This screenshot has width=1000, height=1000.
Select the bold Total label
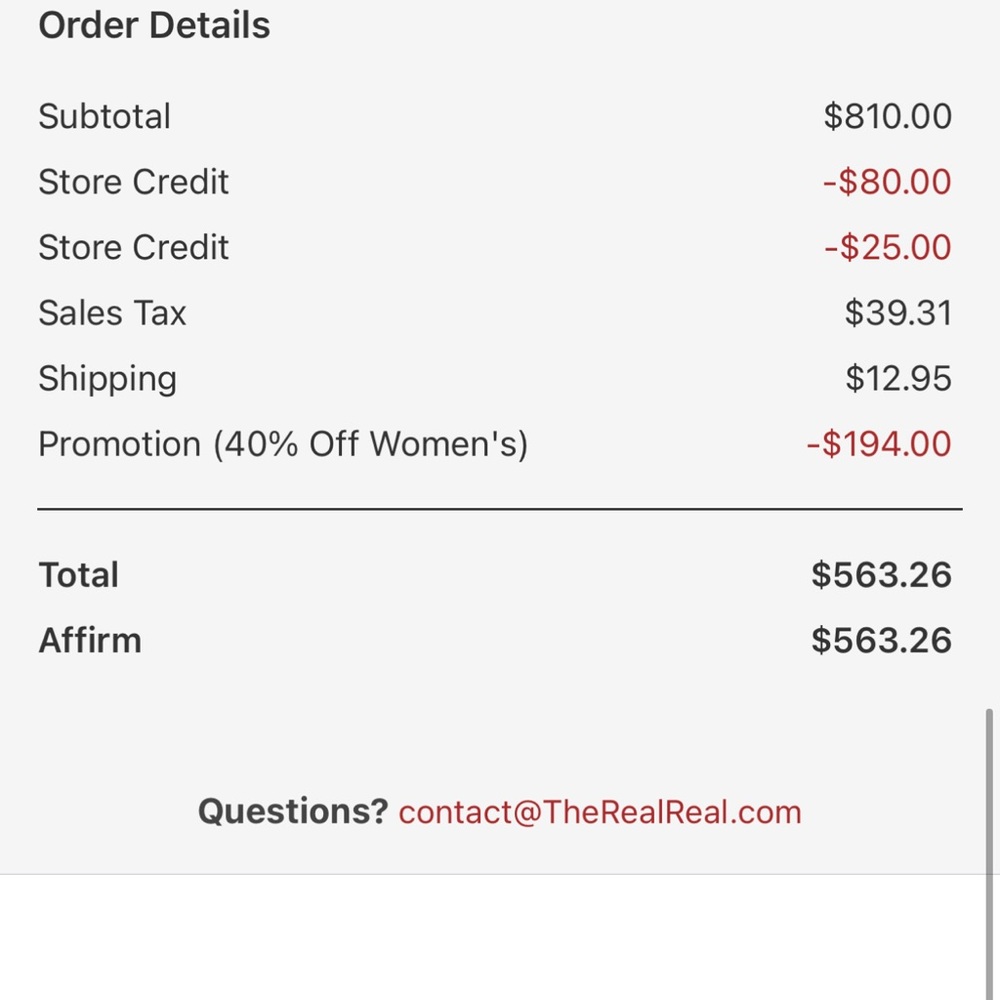coord(78,575)
